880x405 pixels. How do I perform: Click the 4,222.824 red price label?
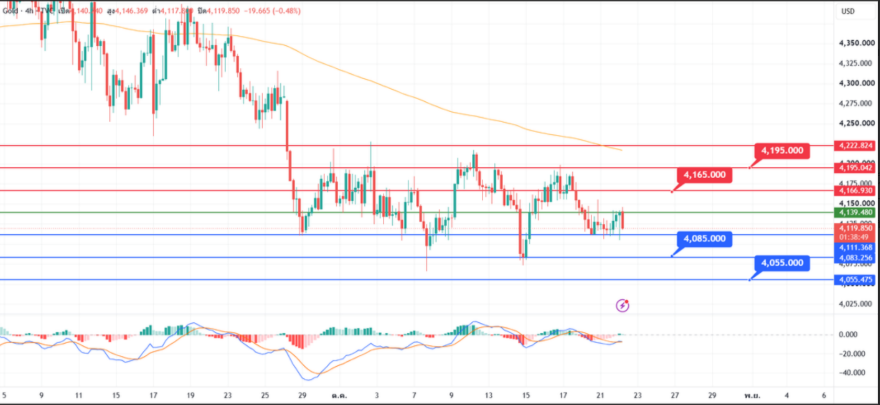point(854,146)
